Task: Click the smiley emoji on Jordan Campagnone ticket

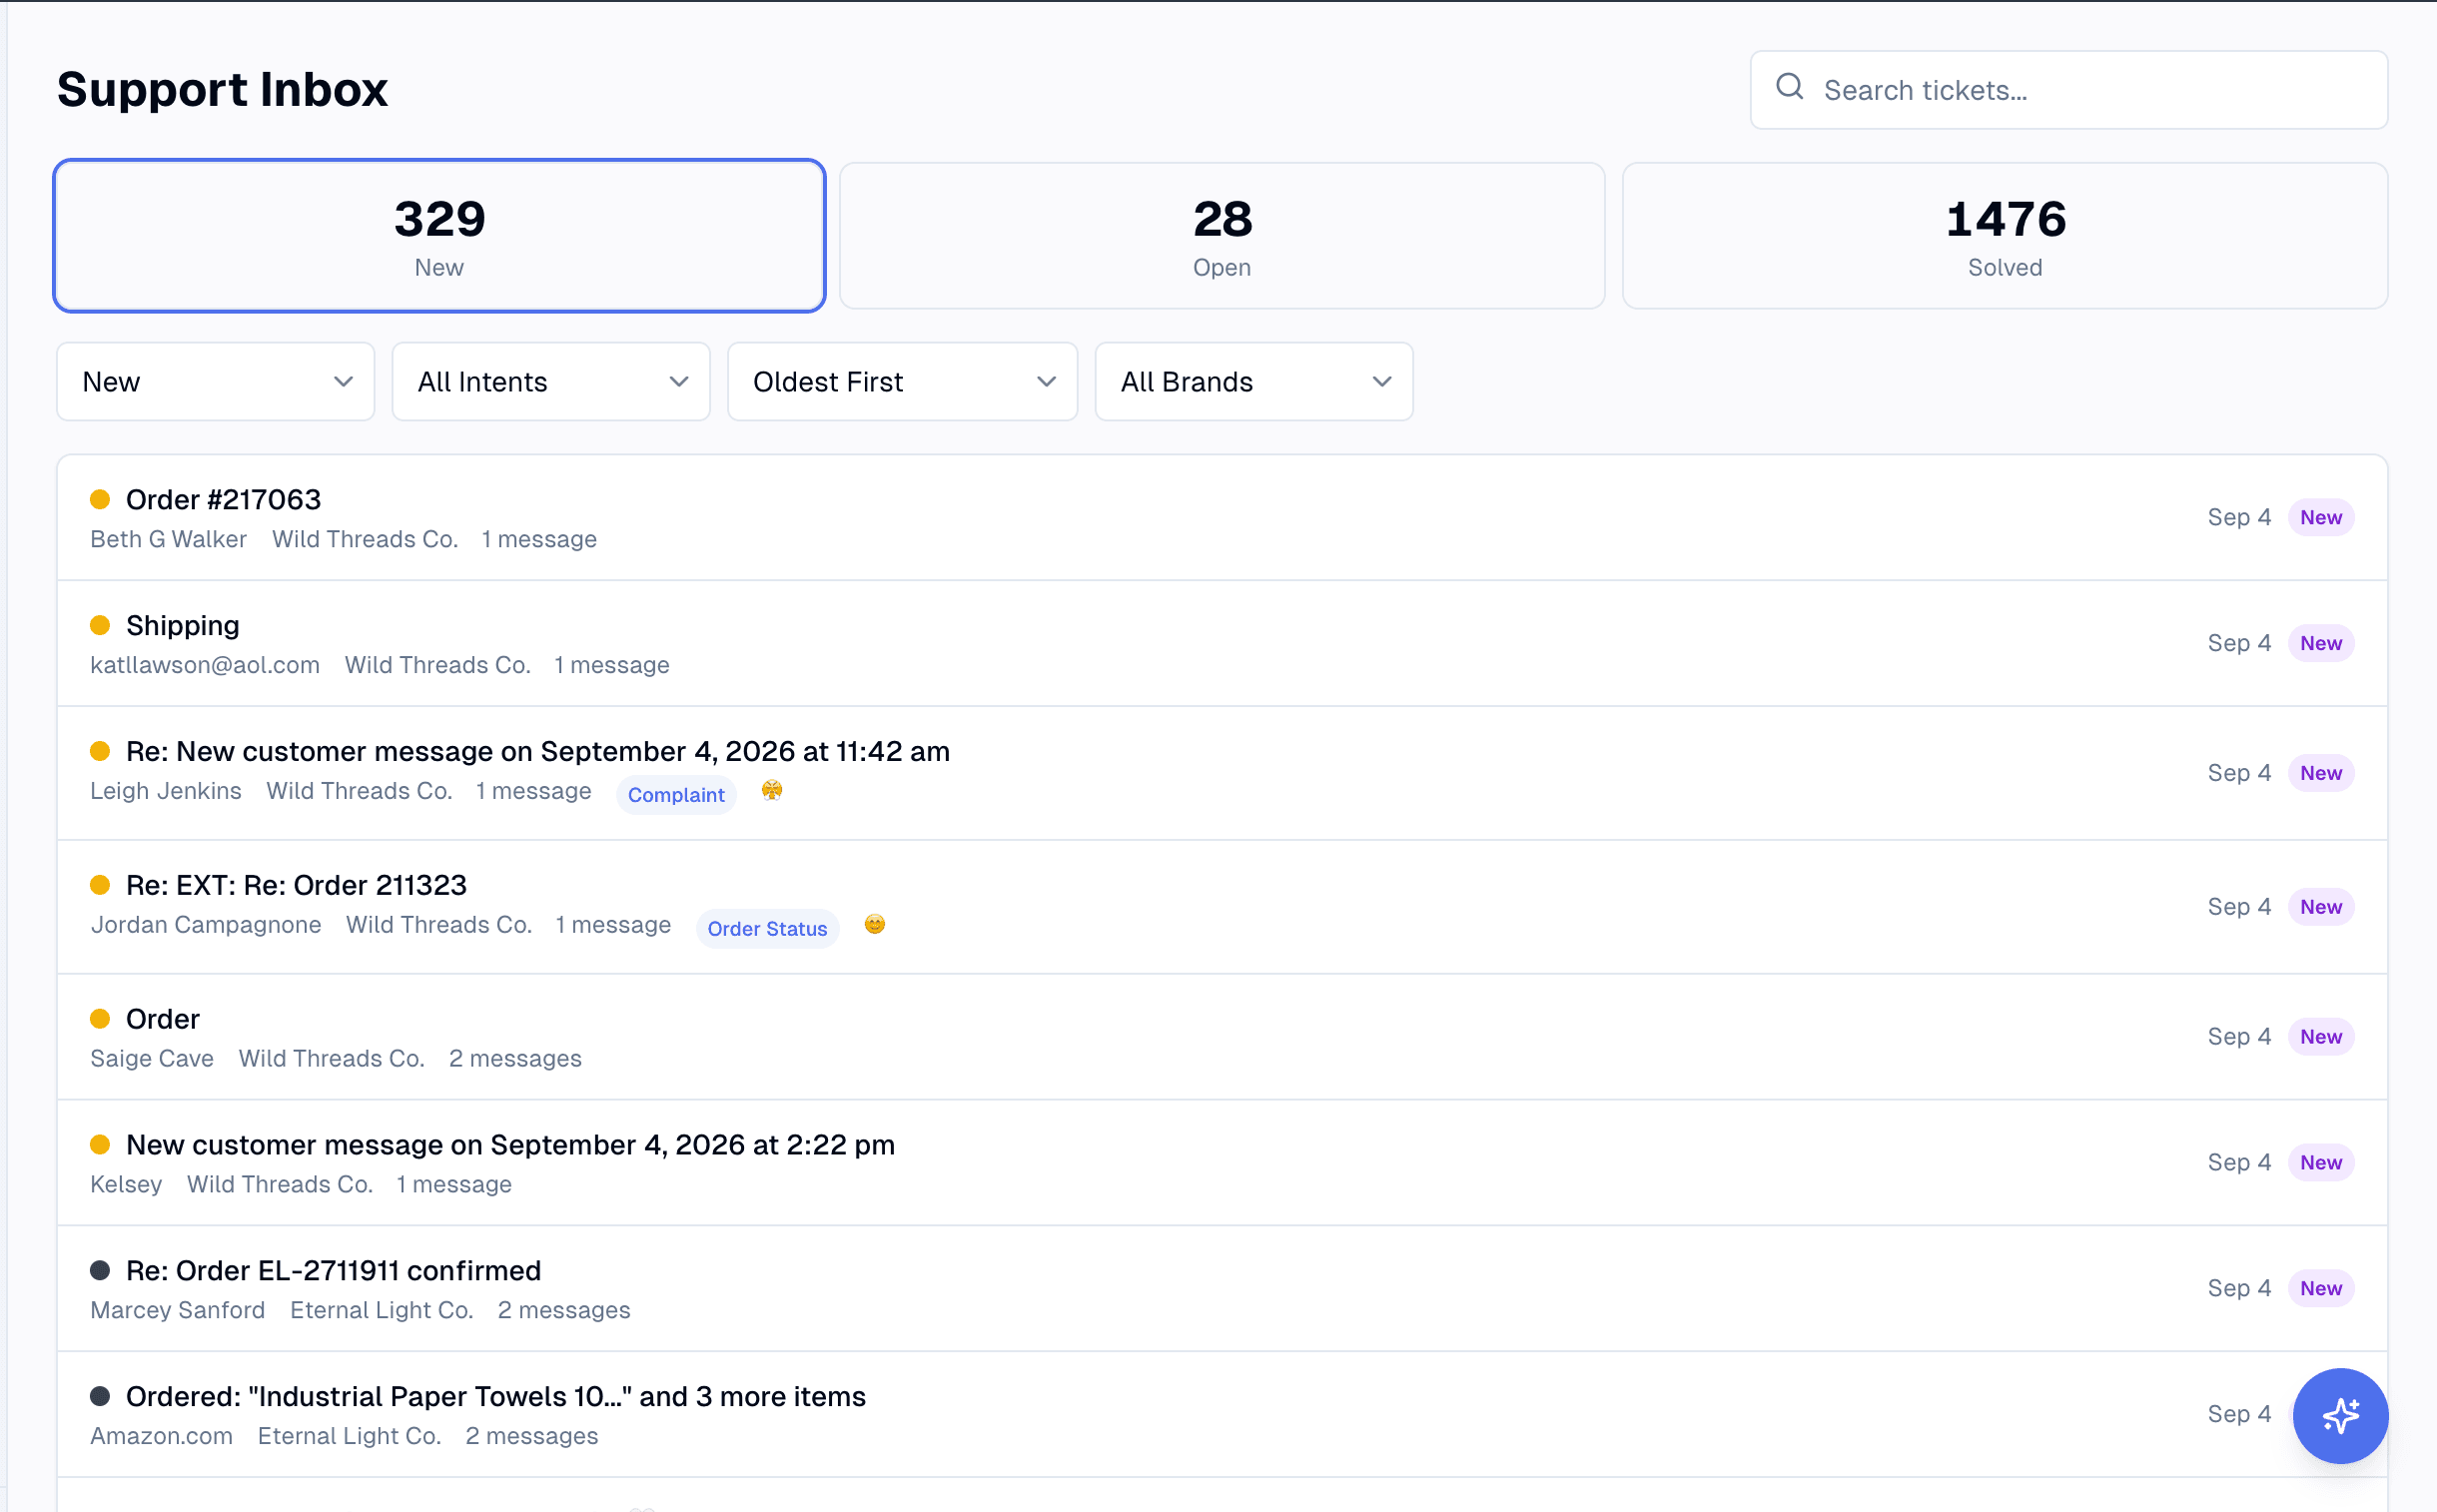Action: (874, 925)
